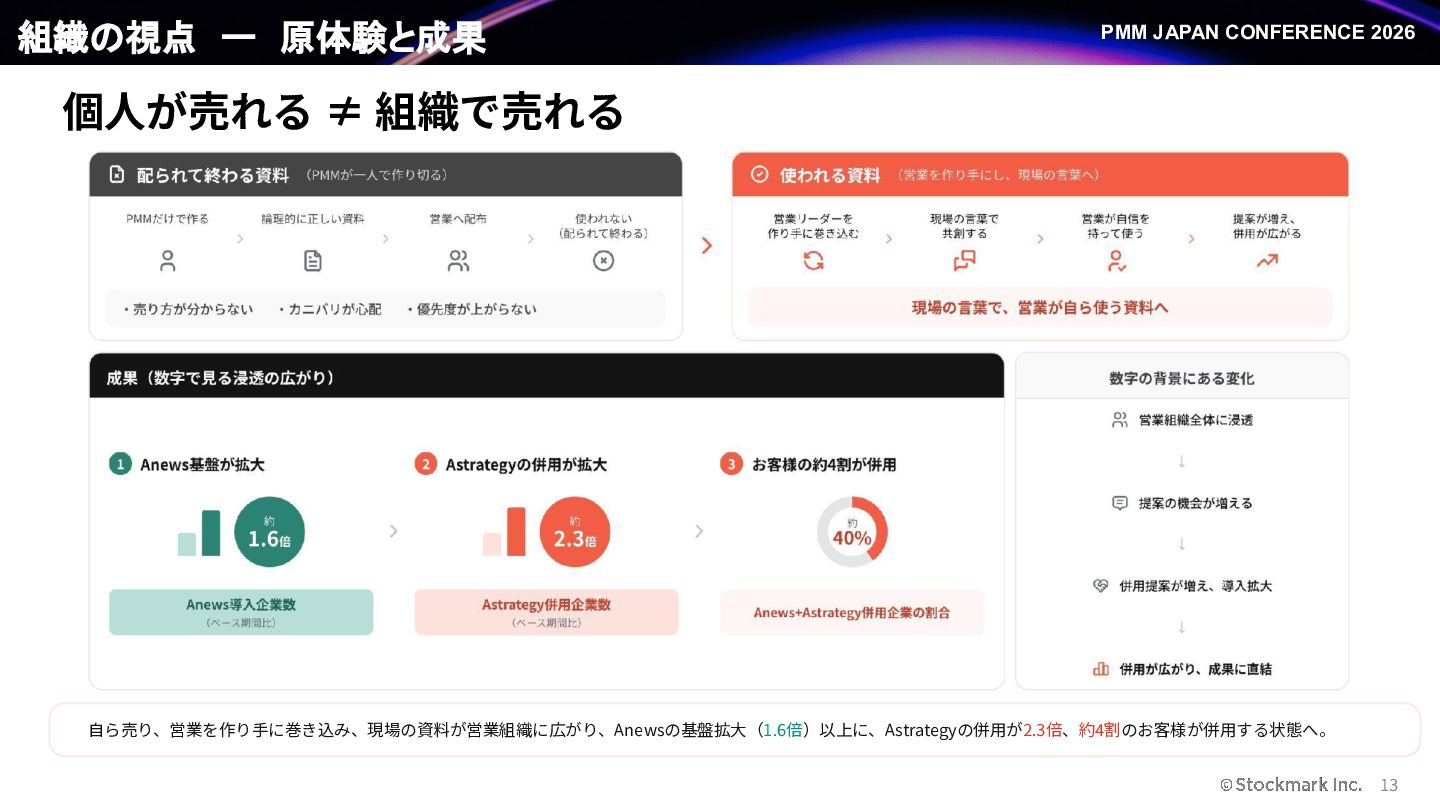This screenshot has width=1440, height=810.
Task: Click the slide header 組織の視点 — 原体験と成果
Action: 251,38
